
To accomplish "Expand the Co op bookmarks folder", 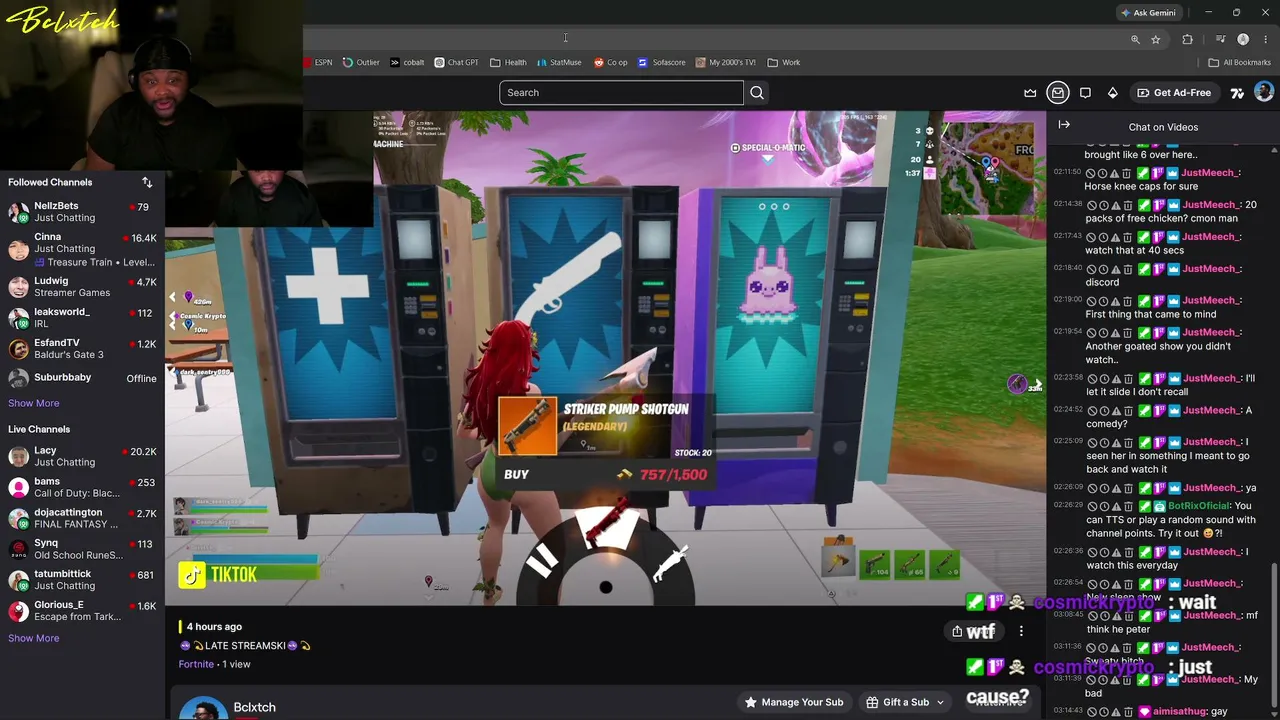I will (x=611, y=62).
